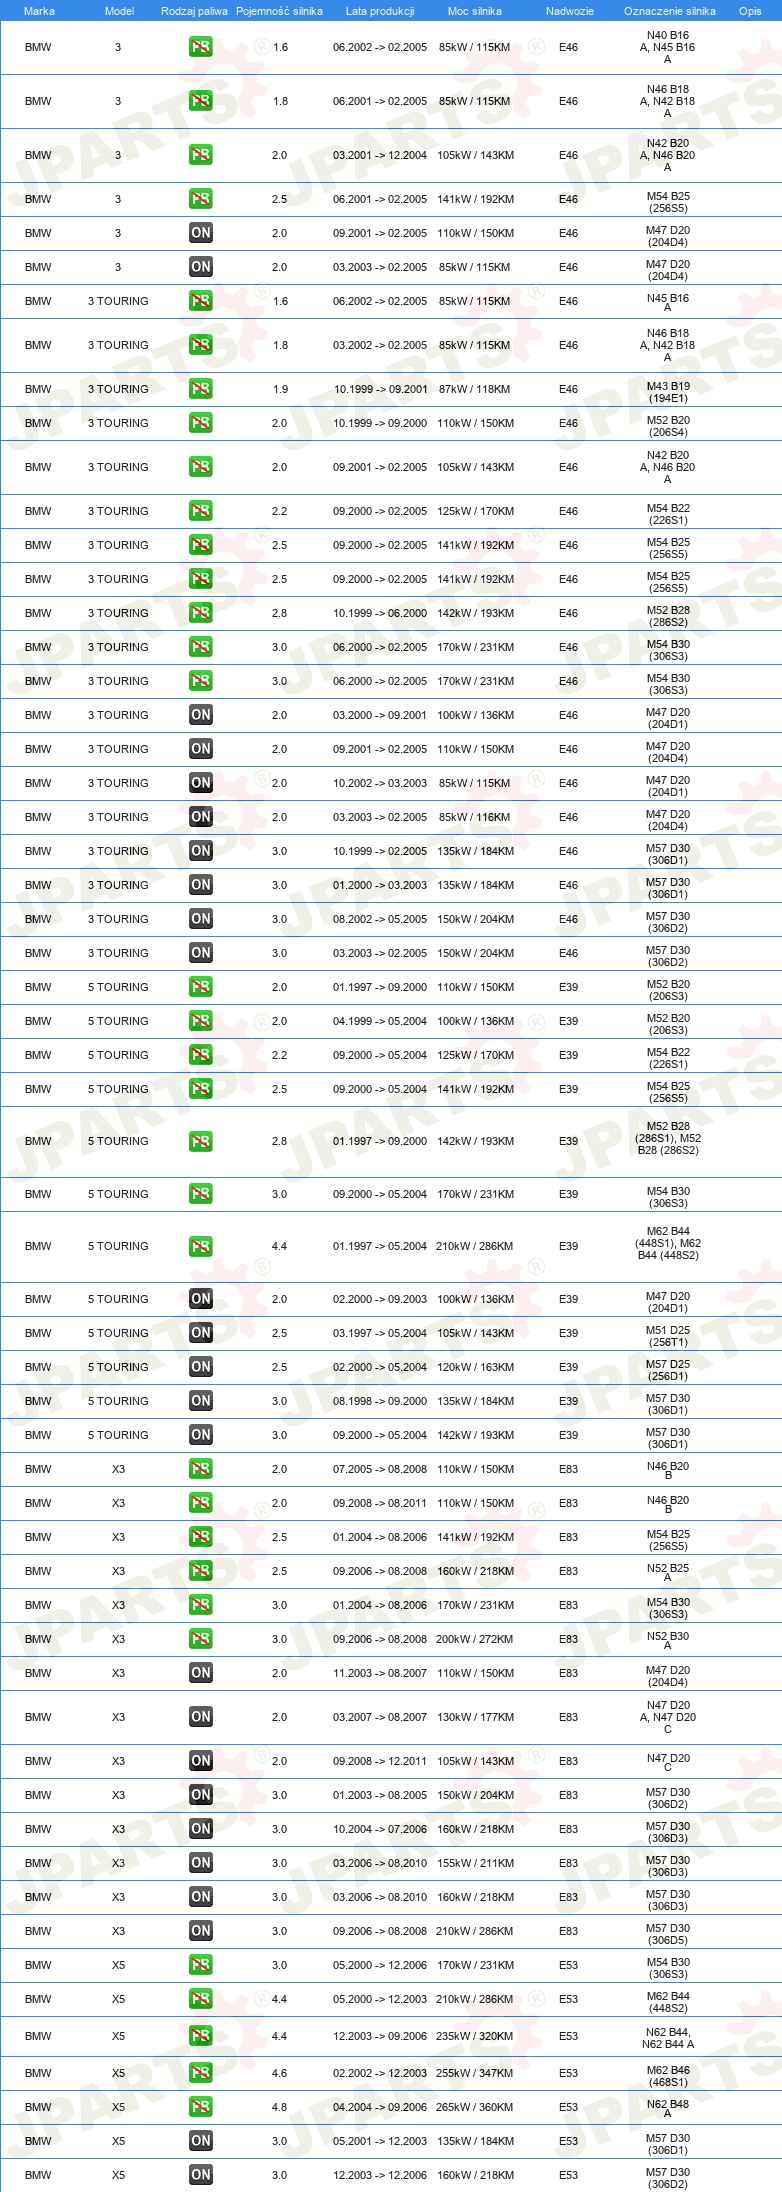Viewport: 782px width, 2192px height.
Task: Click the PB icon in the 5 TOURING 4.4 row
Action: coord(200,1246)
